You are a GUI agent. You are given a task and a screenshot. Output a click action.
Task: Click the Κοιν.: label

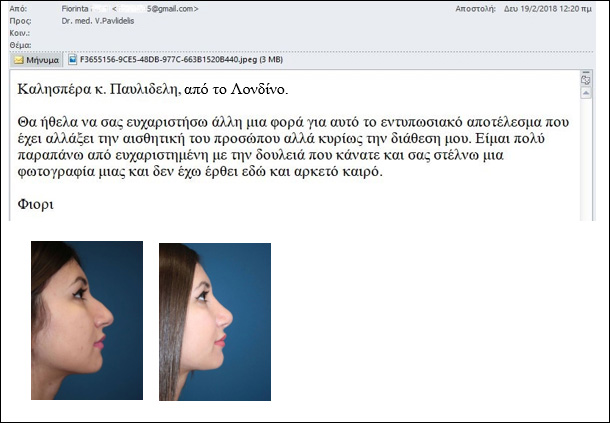[19, 33]
